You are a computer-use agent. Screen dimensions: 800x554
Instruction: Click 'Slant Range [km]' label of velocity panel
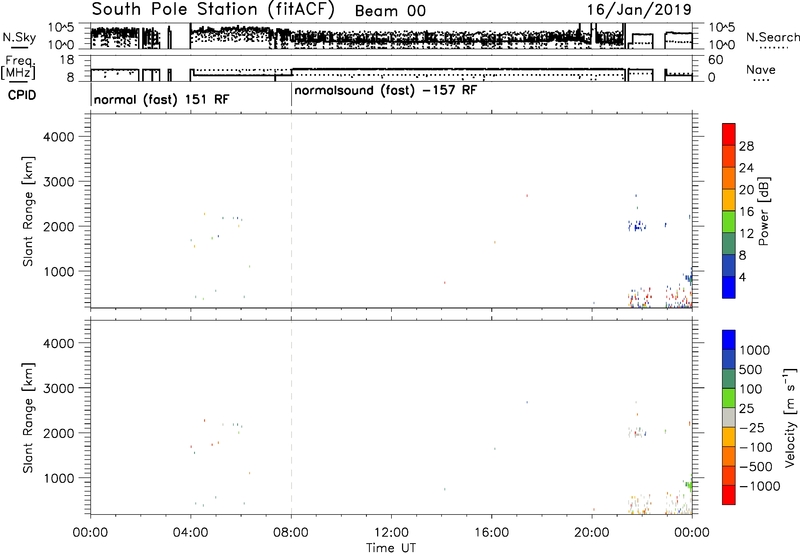pyautogui.click(x=28, y=418)
